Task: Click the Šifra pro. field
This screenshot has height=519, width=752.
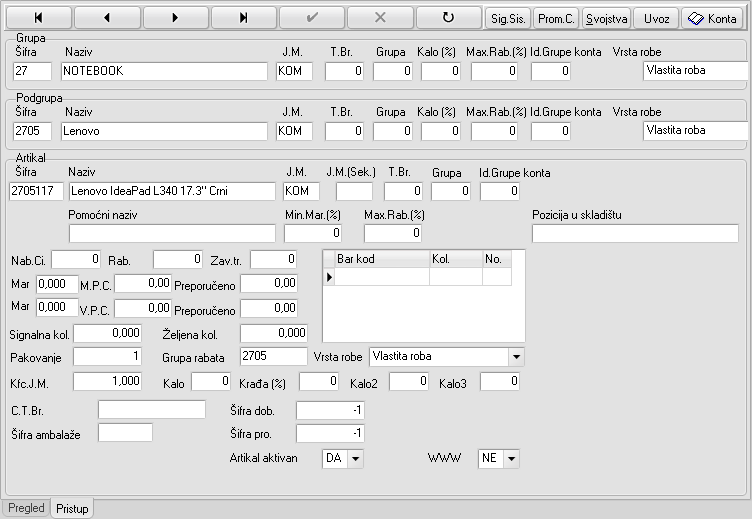Action: (330, 434)
